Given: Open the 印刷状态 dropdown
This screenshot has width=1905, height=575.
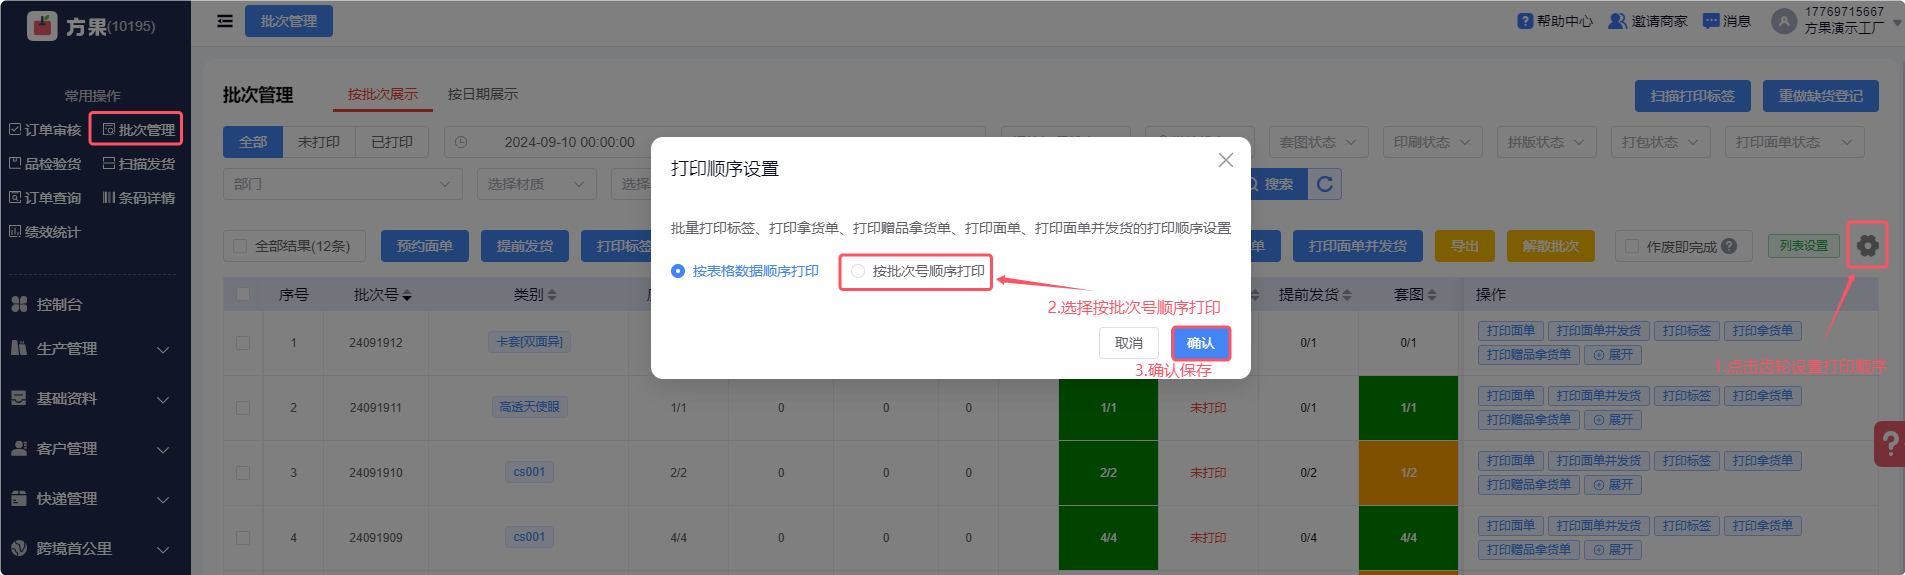Looking at the screenshot, I should [1432, 142].
